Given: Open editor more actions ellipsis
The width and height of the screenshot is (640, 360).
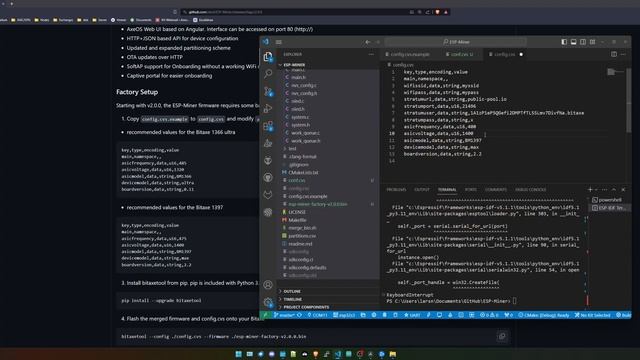Looking at the screenshot, I should 623,54.
